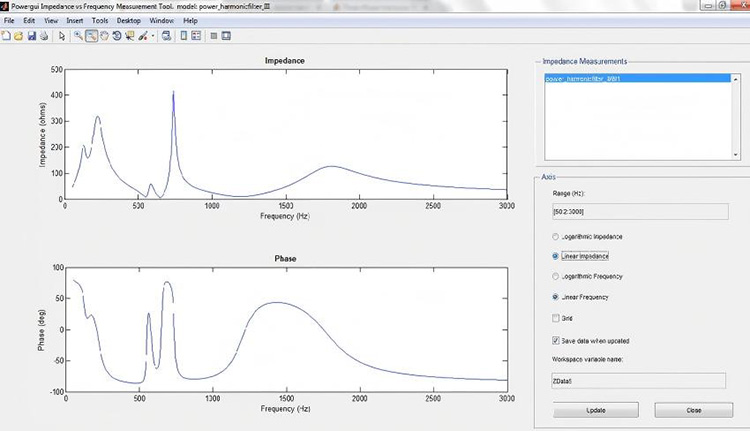The width and height of the screenshot is (750, 431).
Task: Click the Insert Legend icon
Action: click(x=196, y=36)
